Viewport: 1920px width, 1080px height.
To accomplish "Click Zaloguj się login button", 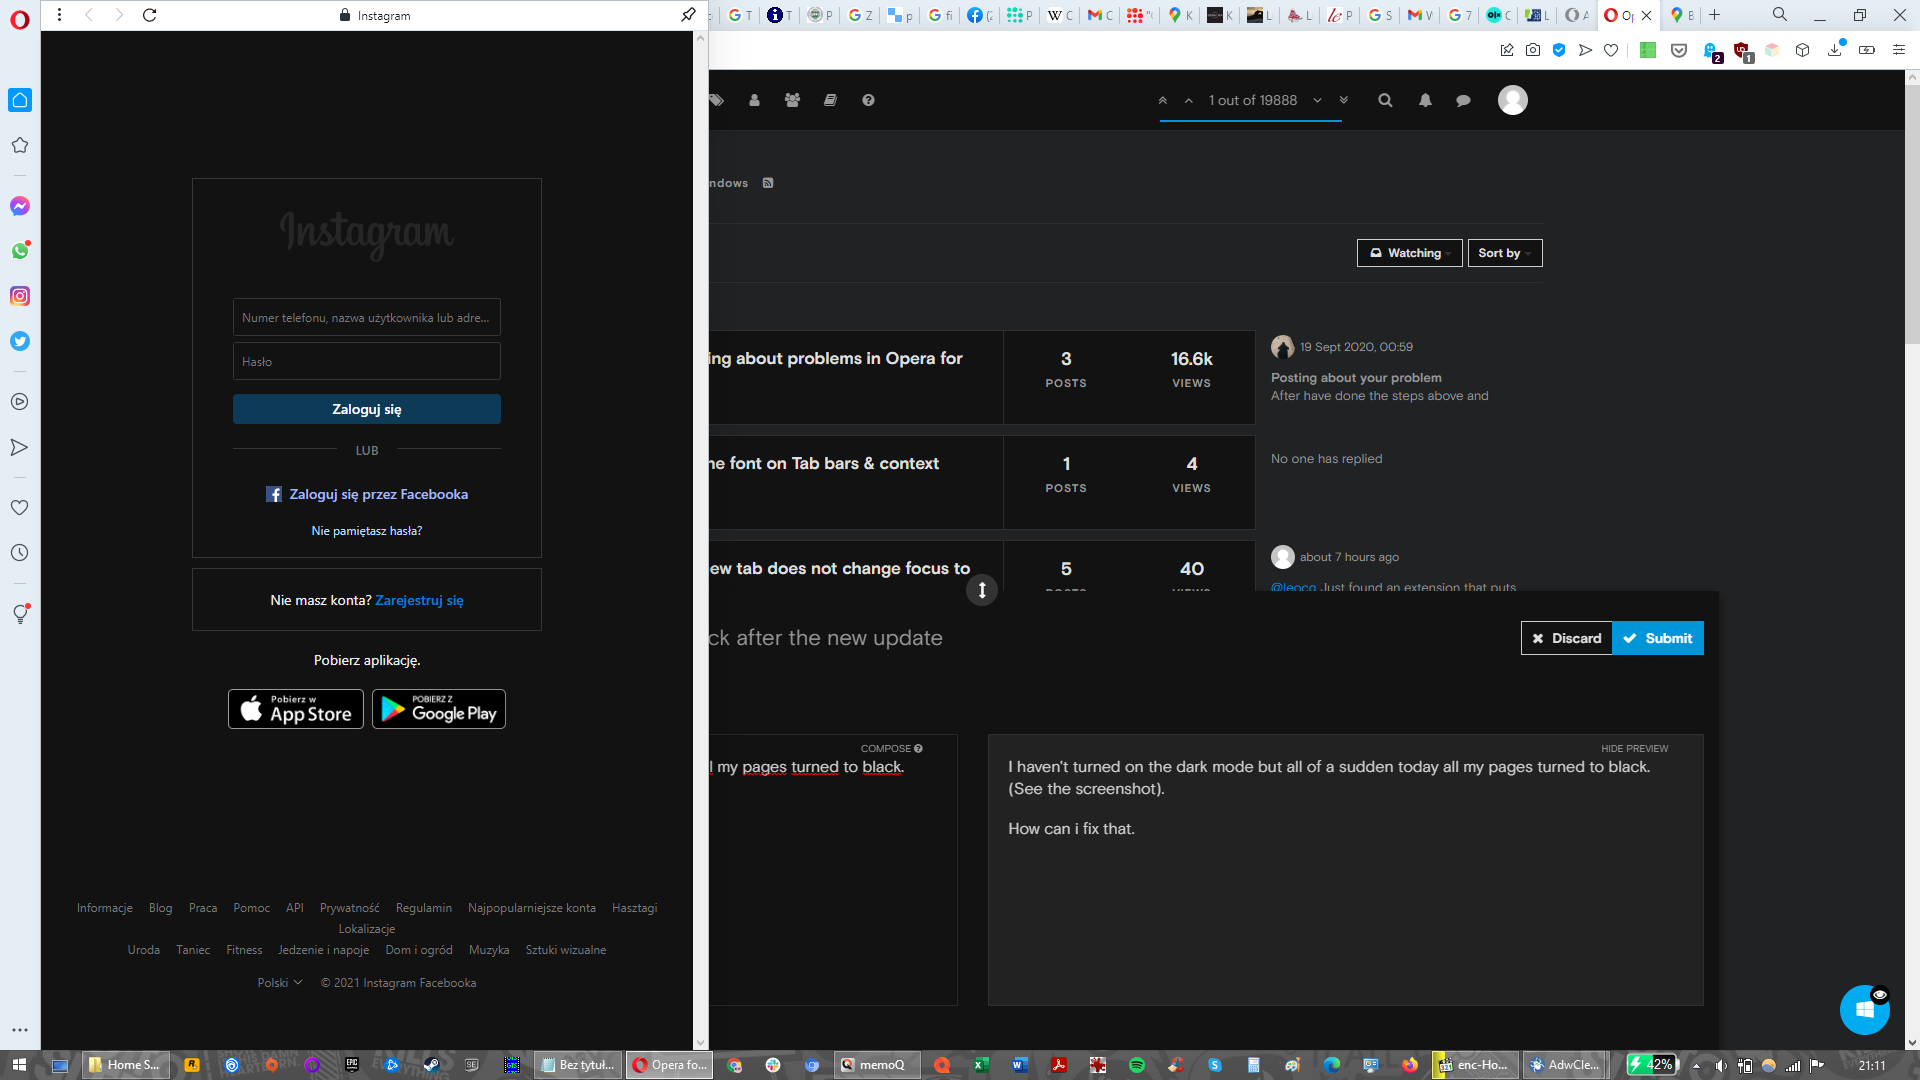I will point(367,409).
